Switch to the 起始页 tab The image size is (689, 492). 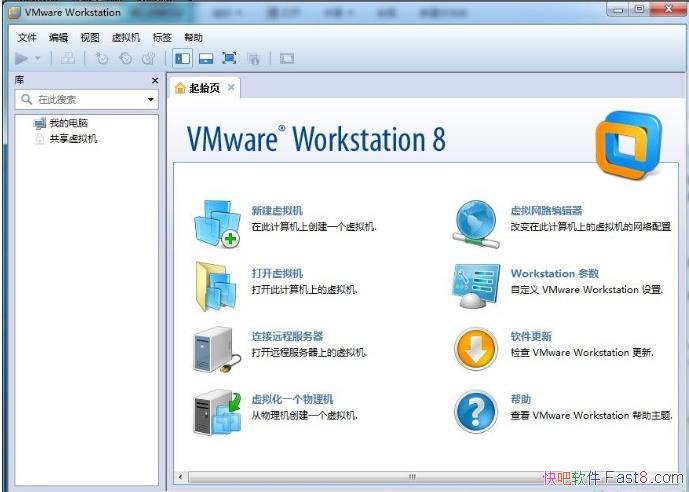pyautogui.click(x=204, y=88)
